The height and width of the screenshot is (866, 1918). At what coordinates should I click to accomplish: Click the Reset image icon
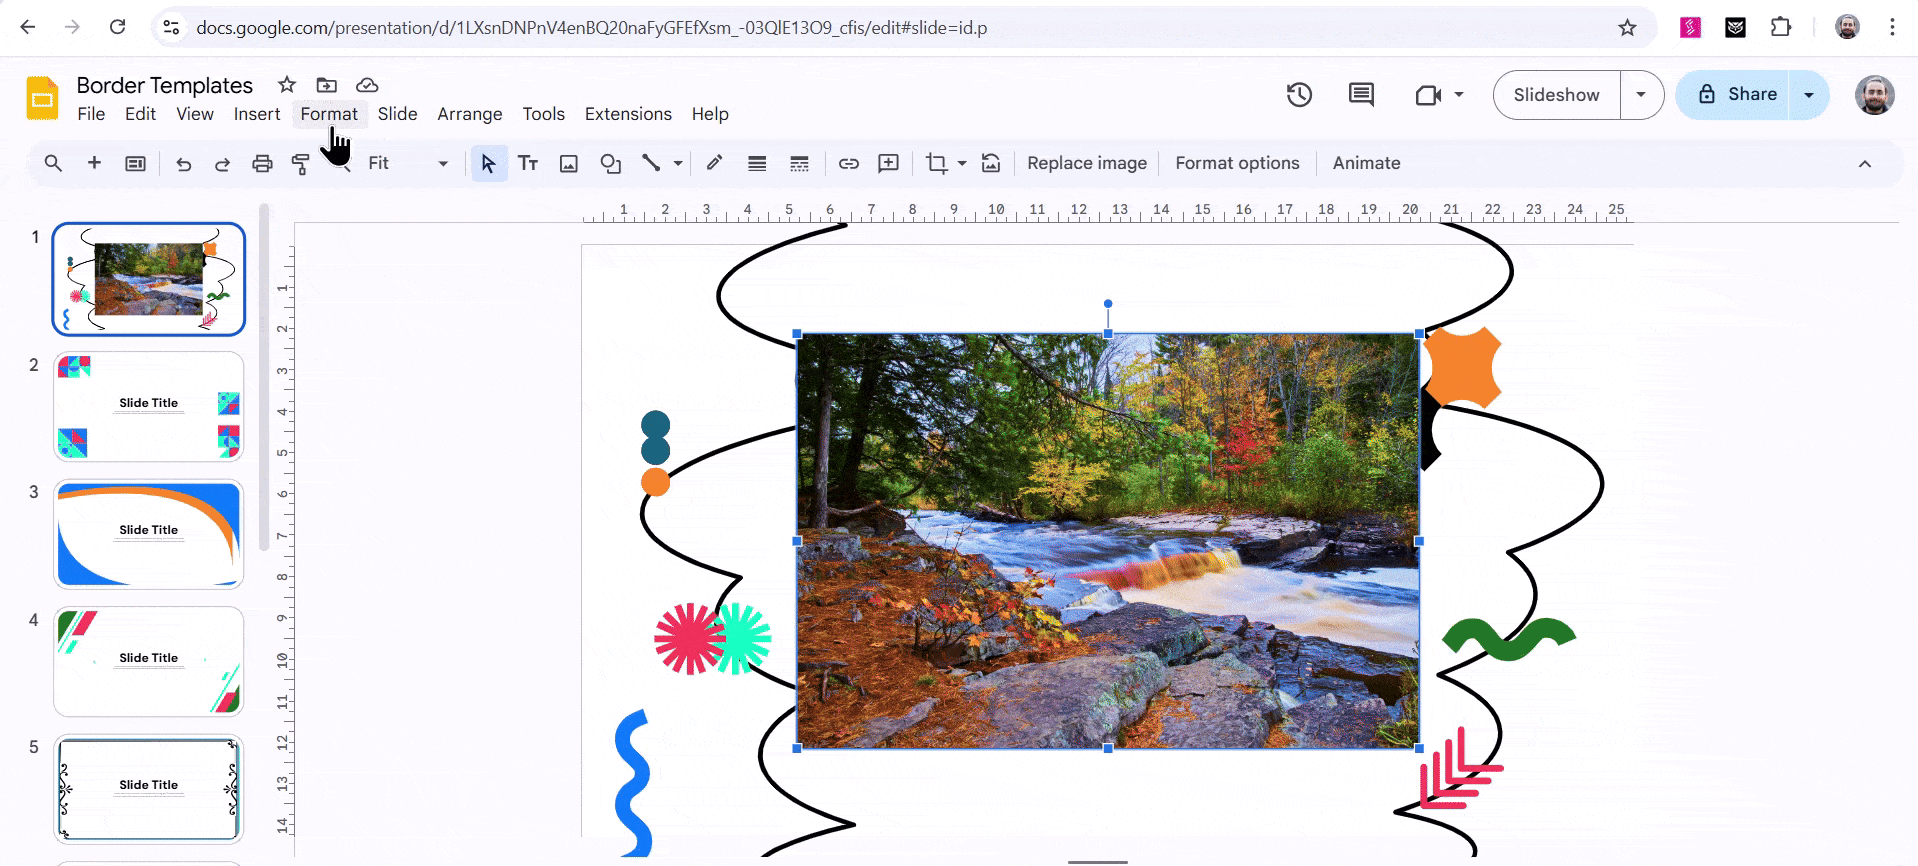tap(991, 164)
